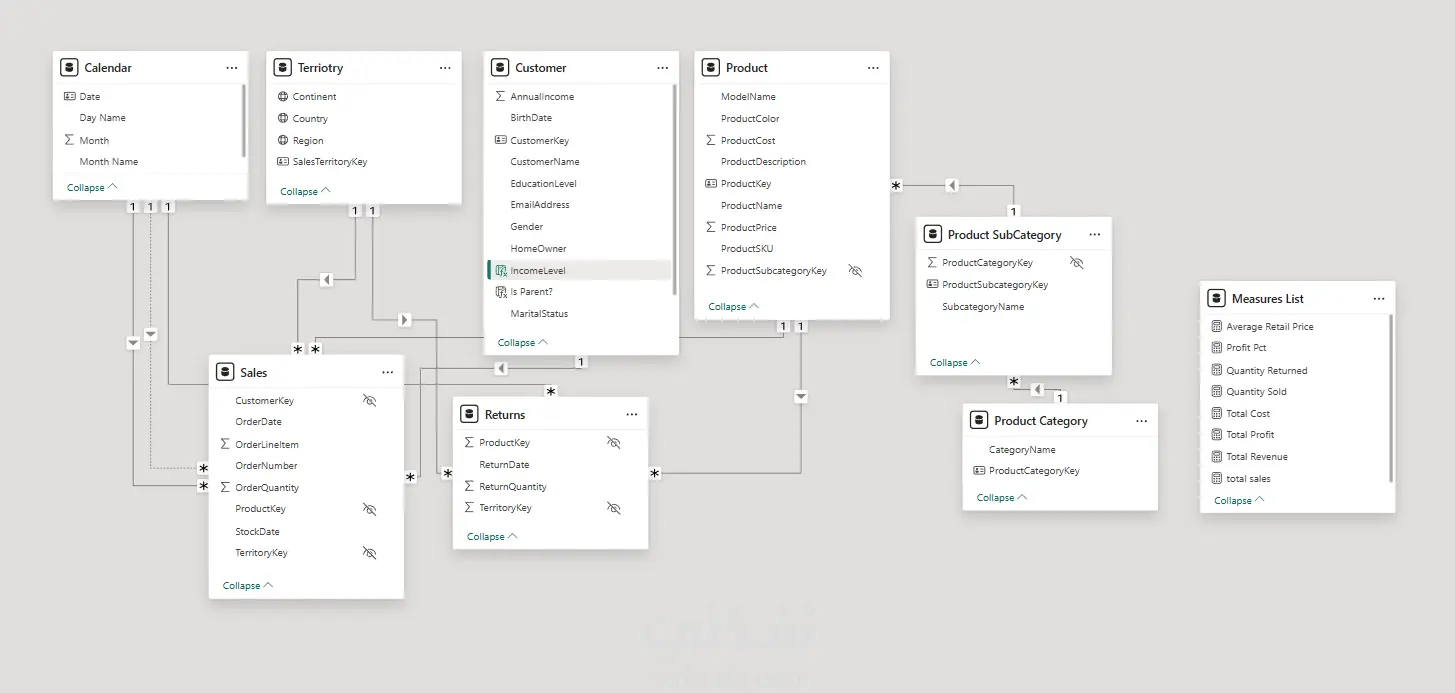This screenshot has width=1455, height=693.
Task: Click the Continent globe icon in Territory
Action: click(x=283, y=97)
